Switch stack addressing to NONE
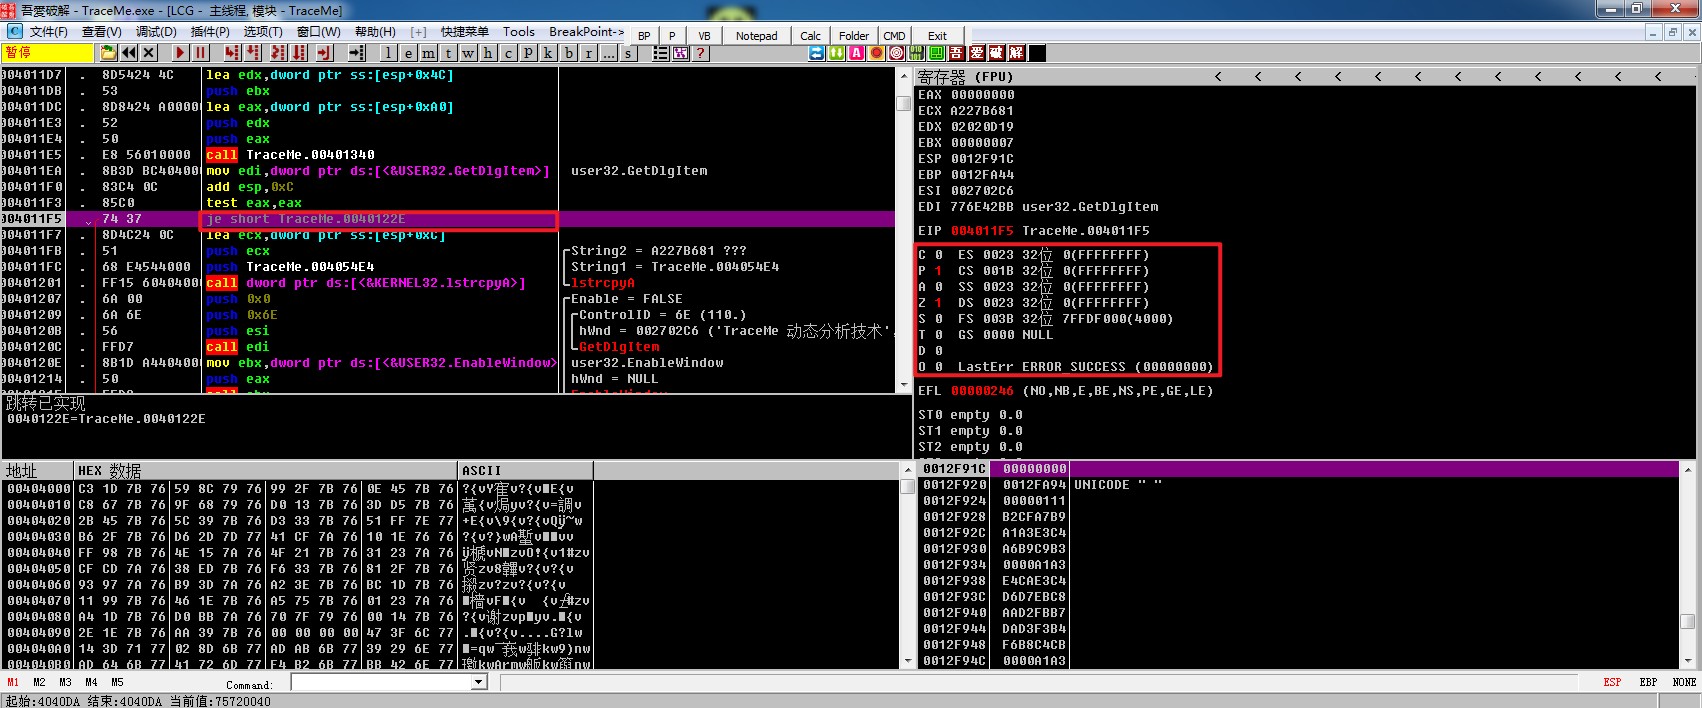 tap(1684, 682)
